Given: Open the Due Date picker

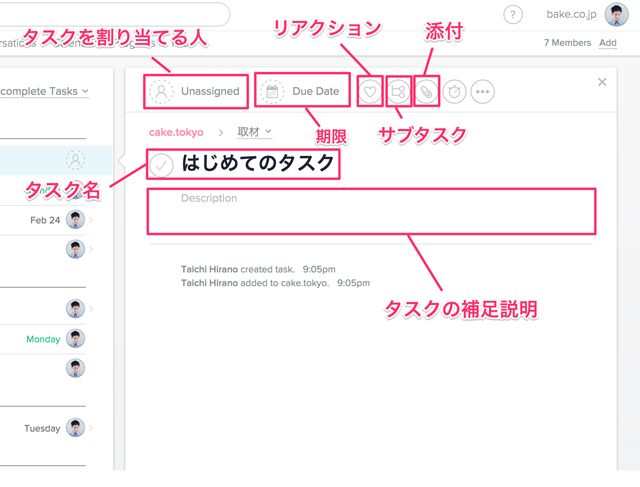Looking at the screenshot, I should tap(300, 91).
